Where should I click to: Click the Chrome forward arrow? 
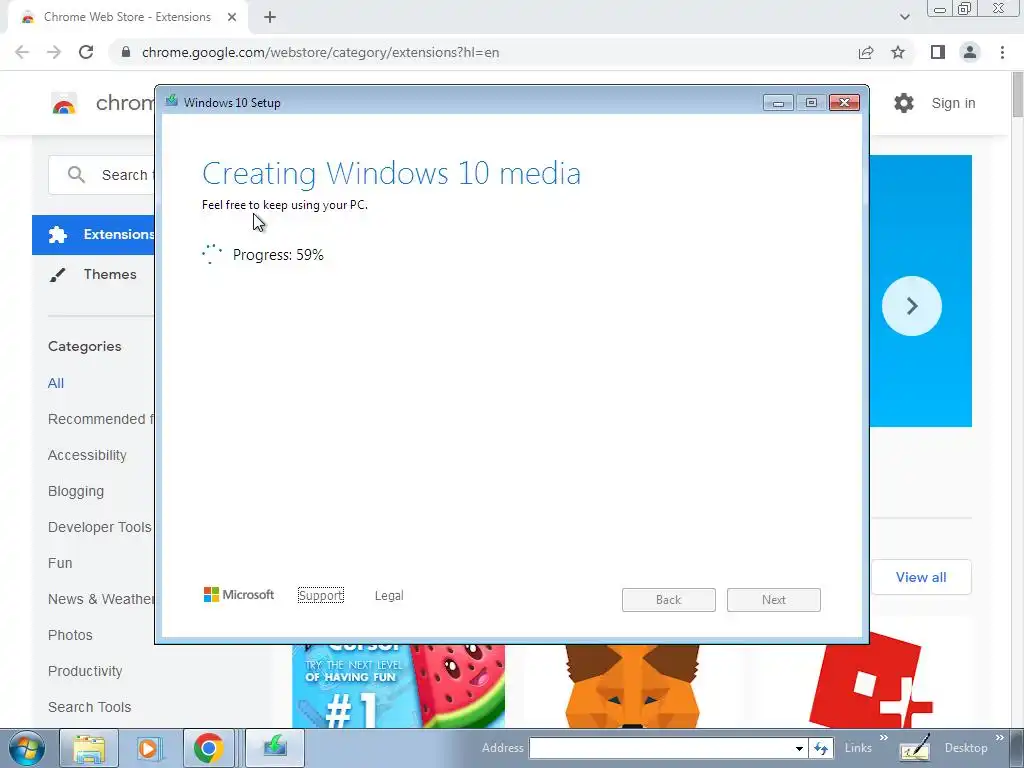coord(54,52)
